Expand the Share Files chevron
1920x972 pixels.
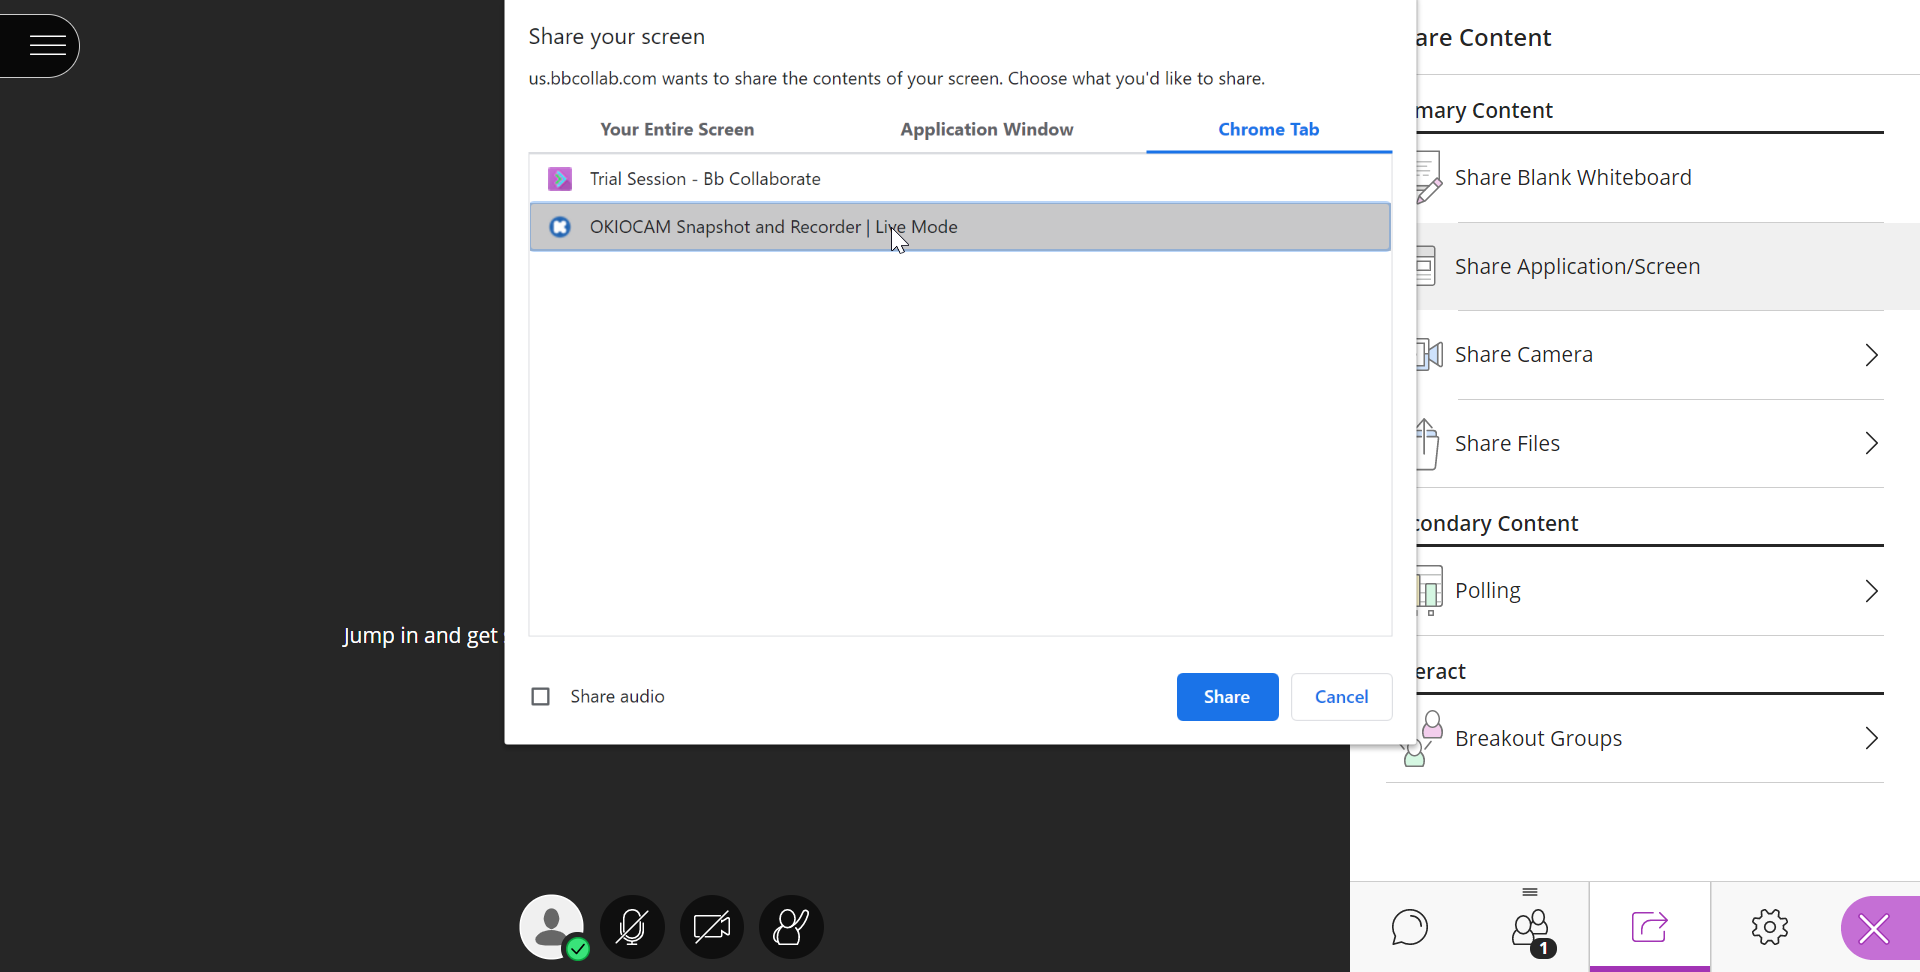pos(1871,443)
